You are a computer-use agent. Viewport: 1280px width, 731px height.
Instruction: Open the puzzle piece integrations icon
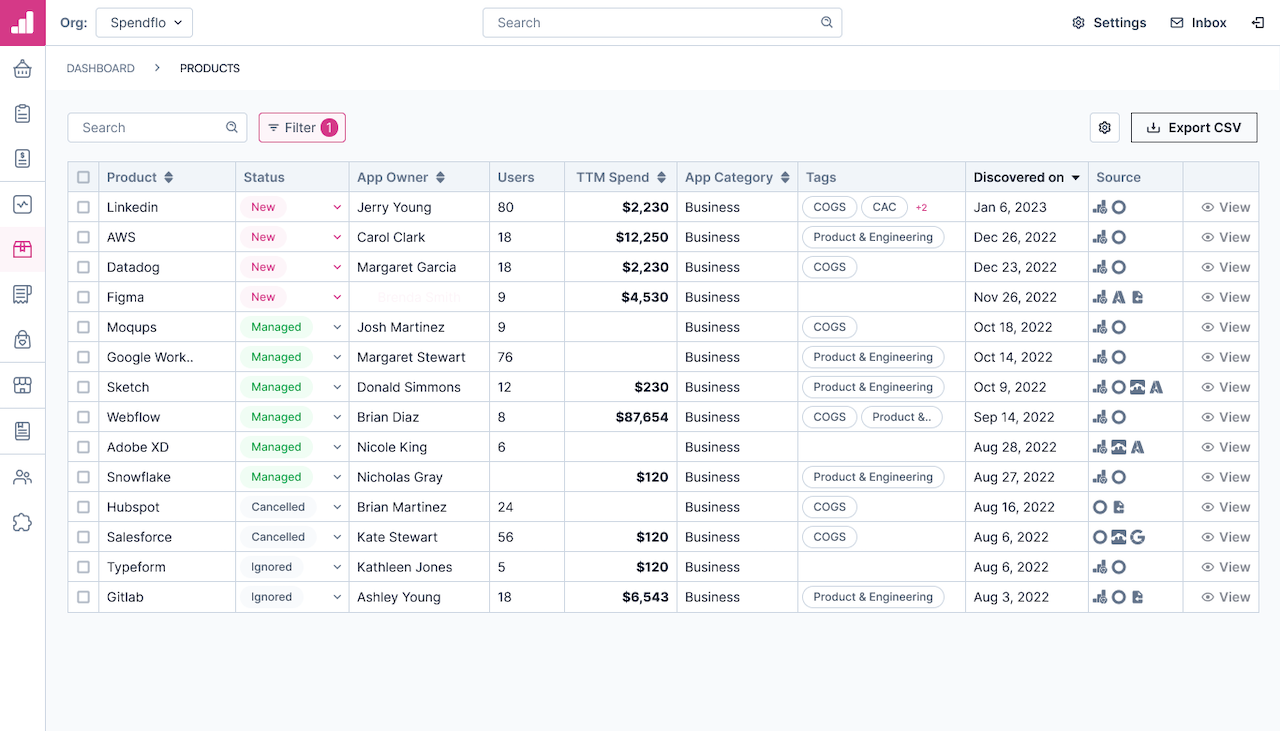pyautogui.click(x=22, y=522)
